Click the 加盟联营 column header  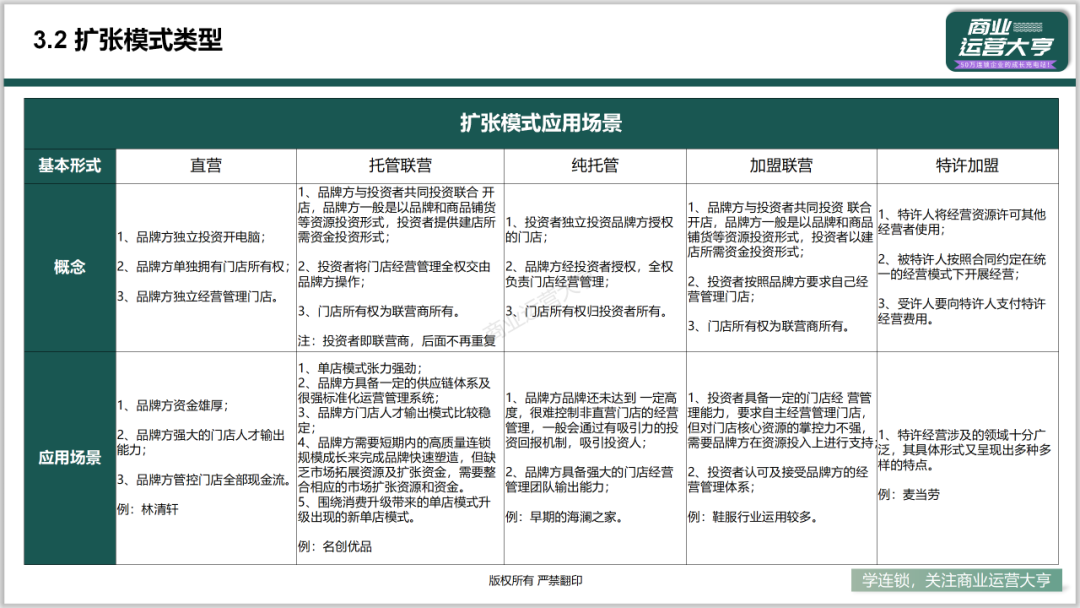click(x=781, y=166)
